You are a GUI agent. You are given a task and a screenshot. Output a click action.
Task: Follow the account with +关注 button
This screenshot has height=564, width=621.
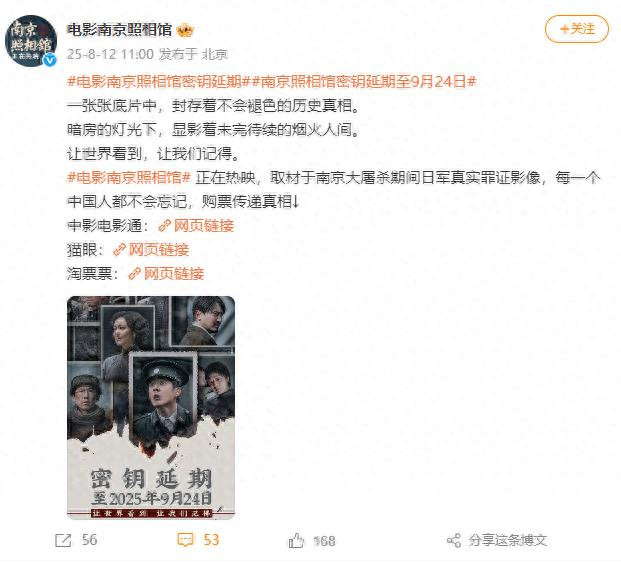tap(577, 29)
